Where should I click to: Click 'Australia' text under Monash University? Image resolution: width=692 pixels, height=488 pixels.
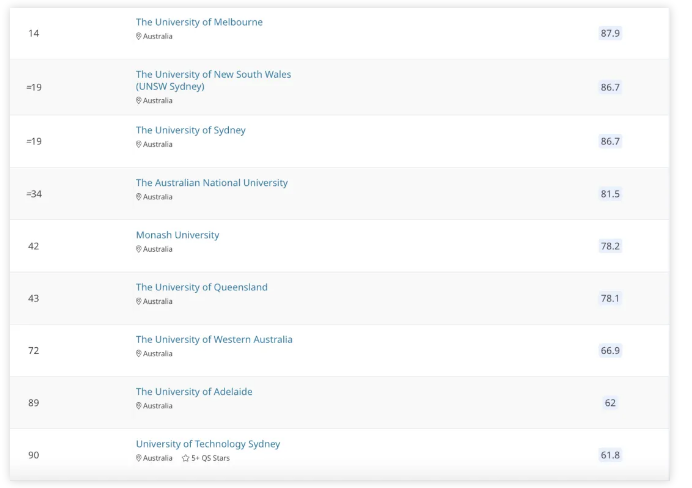click(x=158, y=249)
